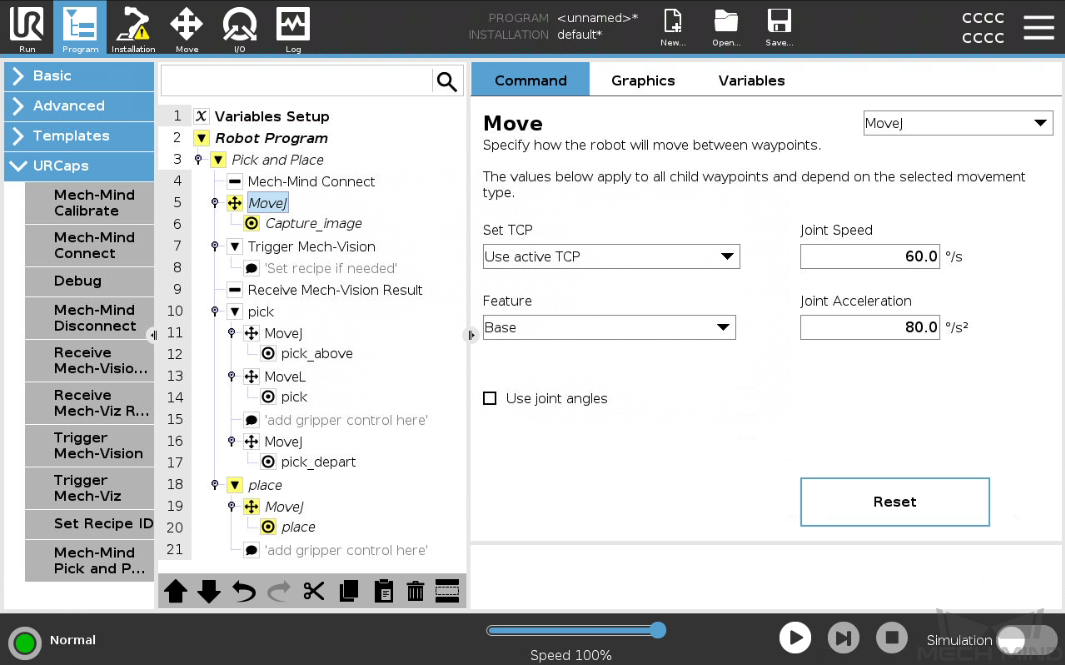This screenshot has width=1065, height=665.
Task: Open the hamburger menu
Action: pos(1039,27)
